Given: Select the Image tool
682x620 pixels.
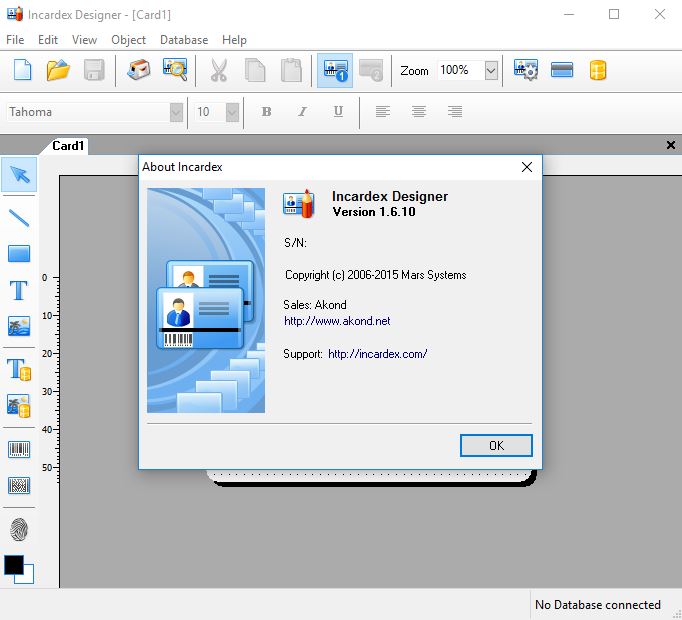Looking at the screenshot, I should click(19, 326).
